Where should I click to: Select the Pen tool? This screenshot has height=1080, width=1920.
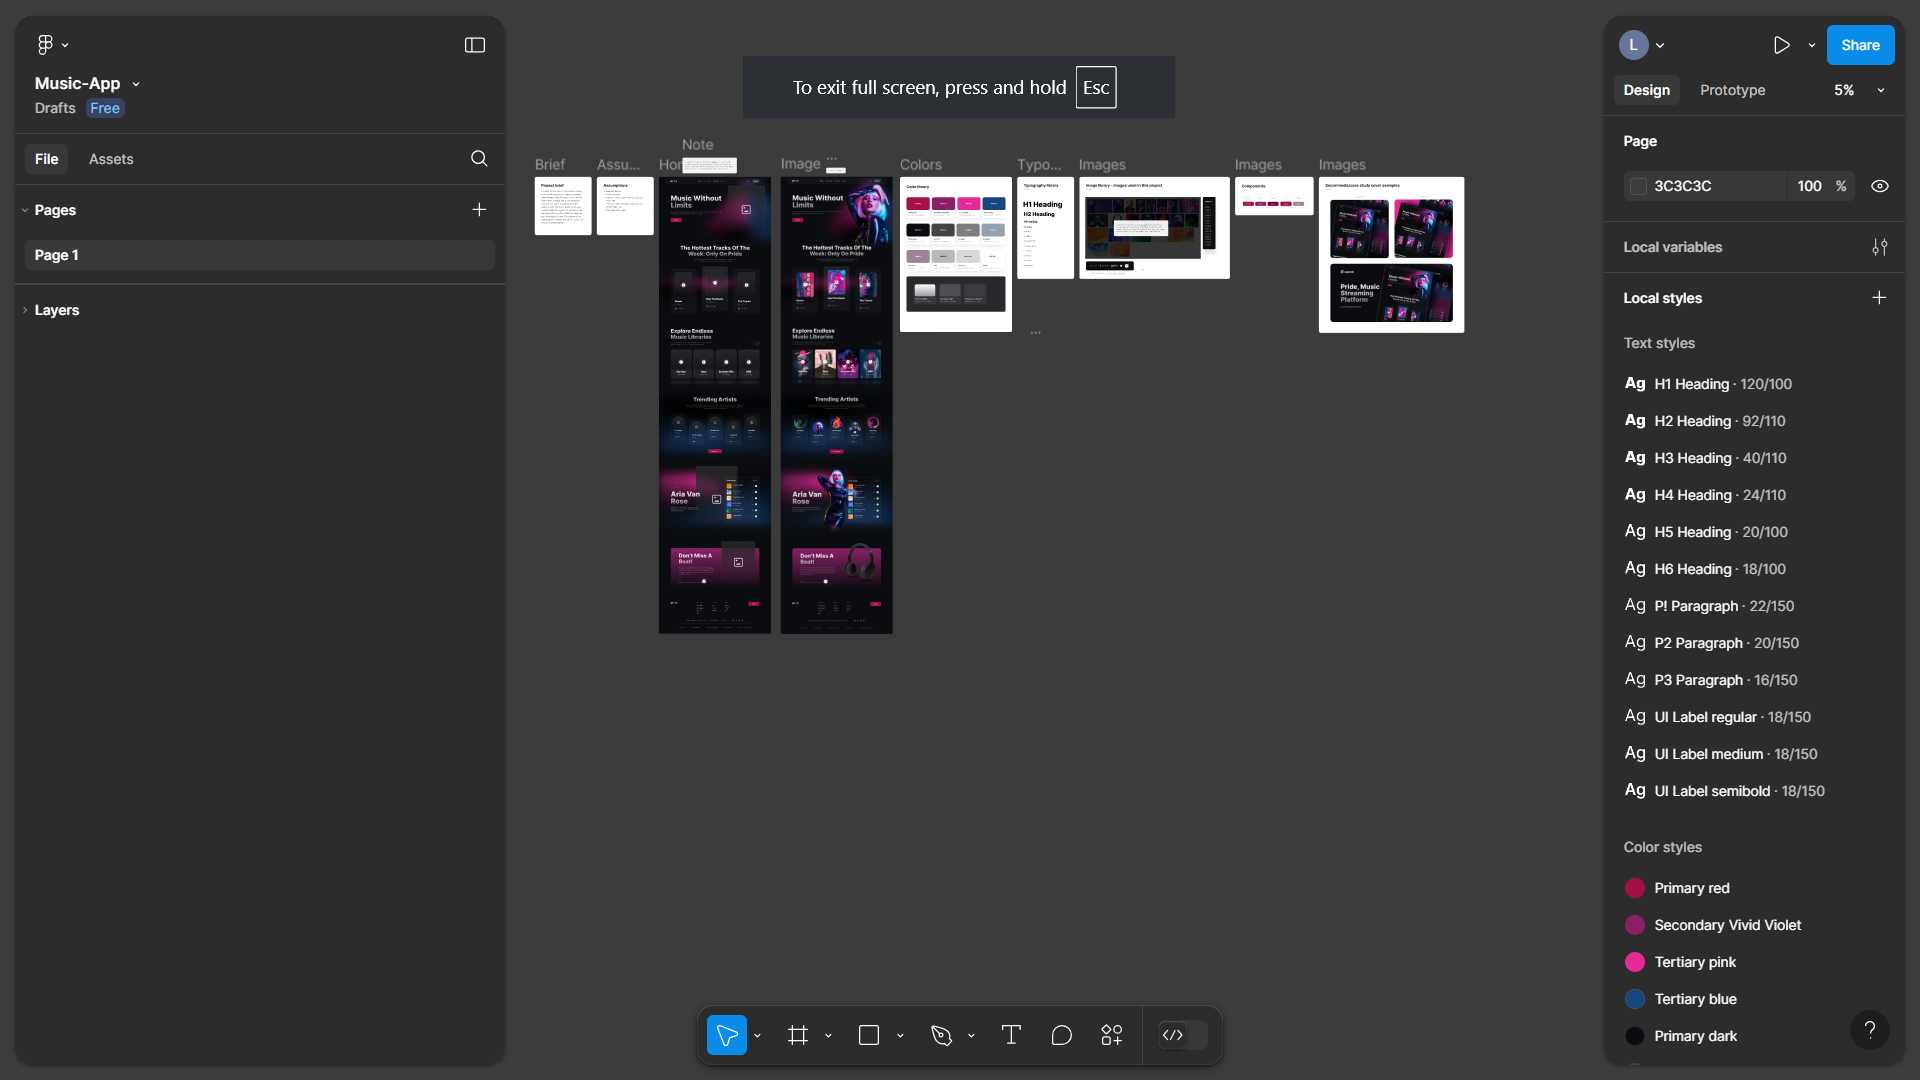click(941, 1036)
